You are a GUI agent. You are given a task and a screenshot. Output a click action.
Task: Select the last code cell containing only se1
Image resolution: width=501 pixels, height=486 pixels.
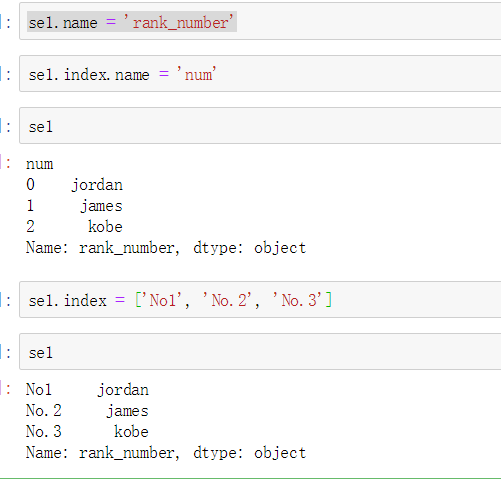pos(260,352)
